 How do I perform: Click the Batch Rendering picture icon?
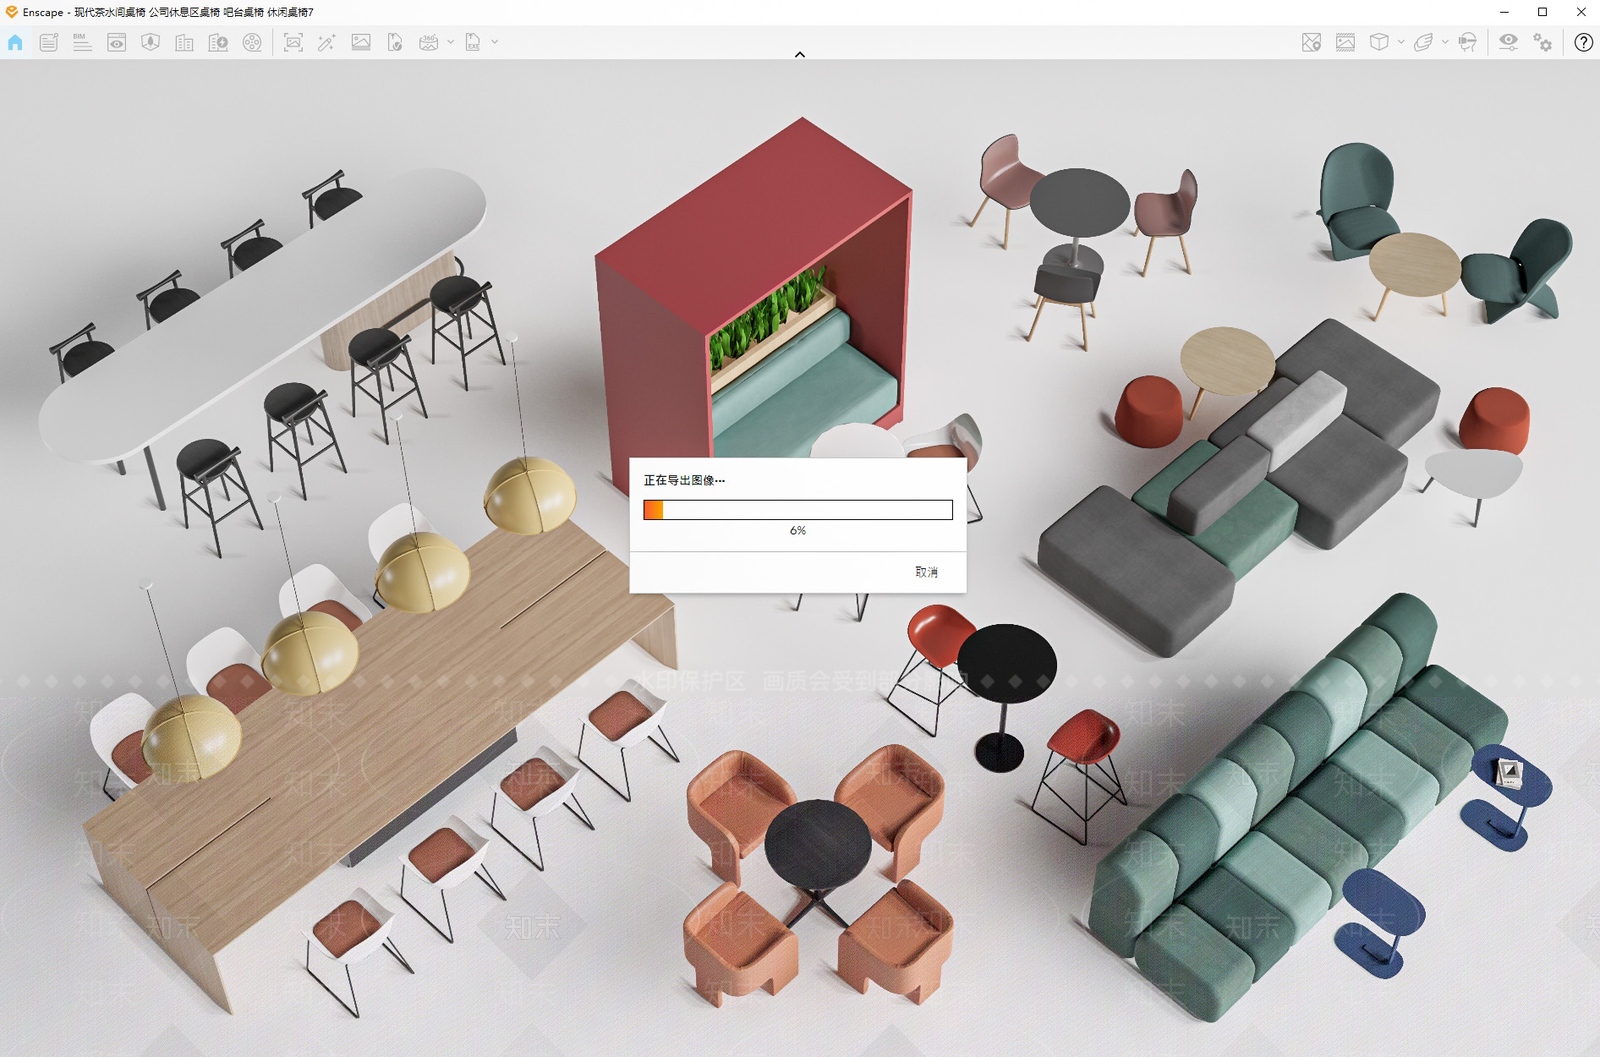tap(361, 42)
